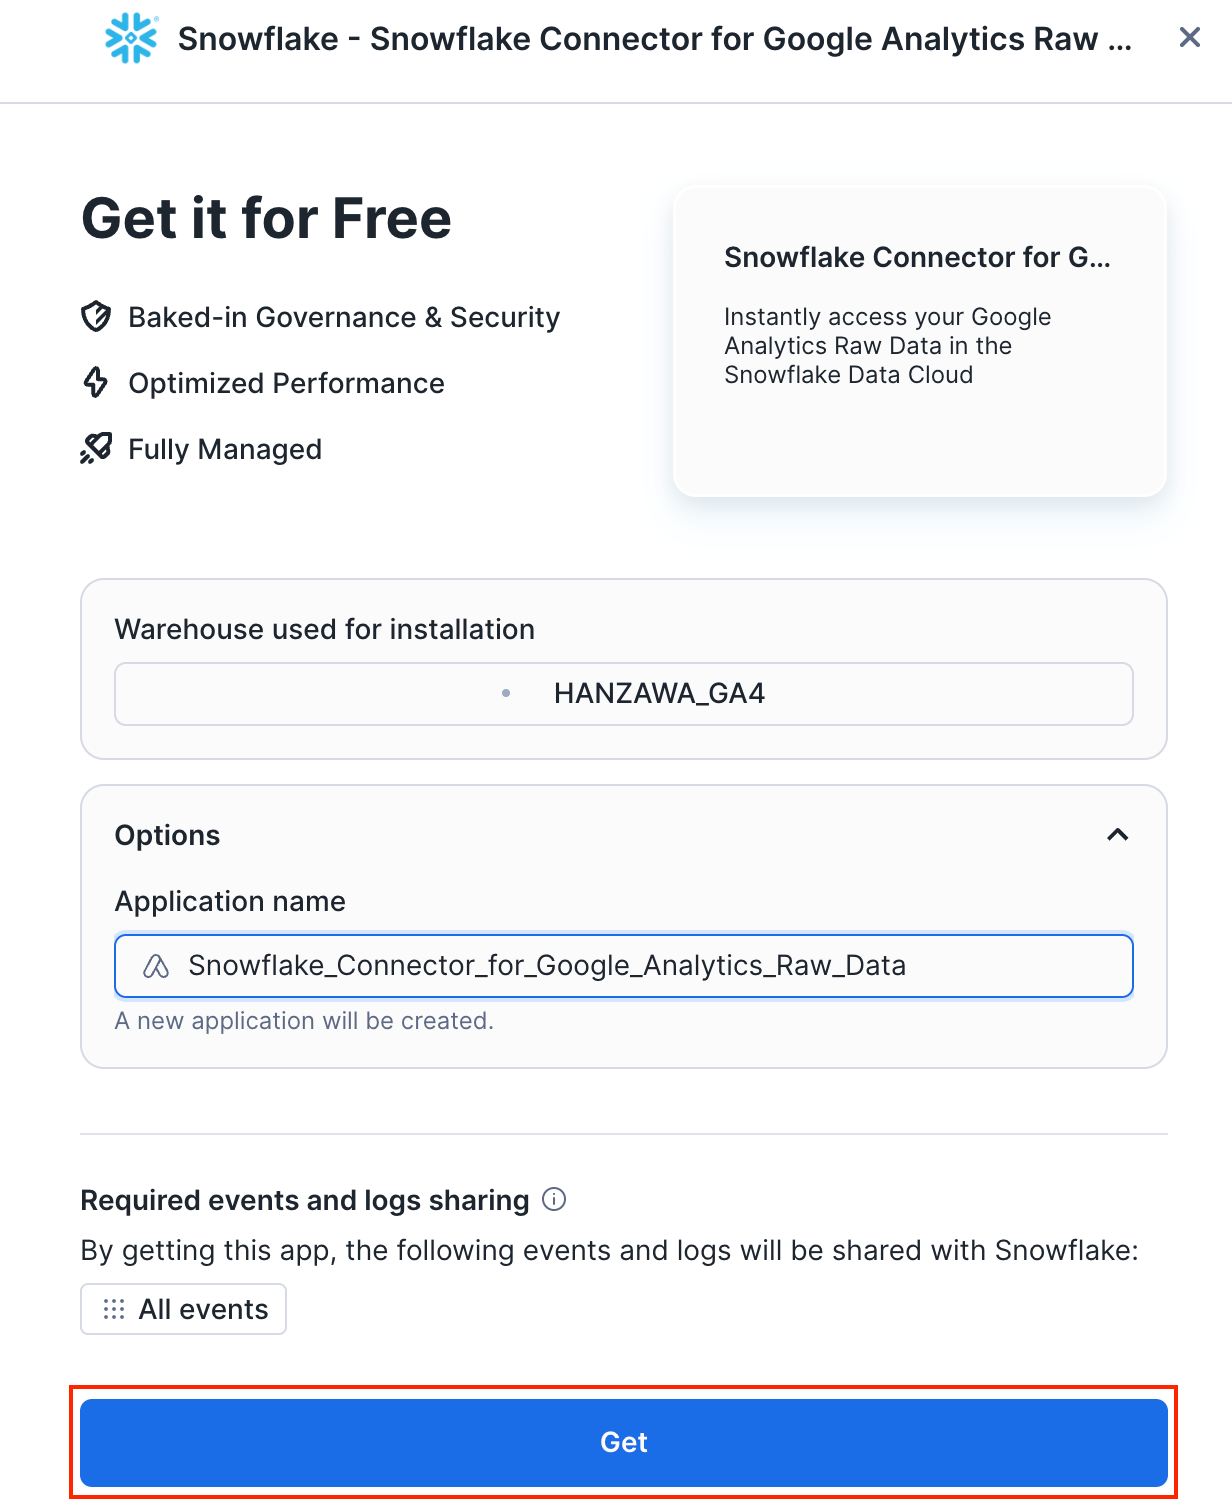1232x1506 pixels.
Task: Click the shield governance and security icon
Action: click(x=96, y=317)
